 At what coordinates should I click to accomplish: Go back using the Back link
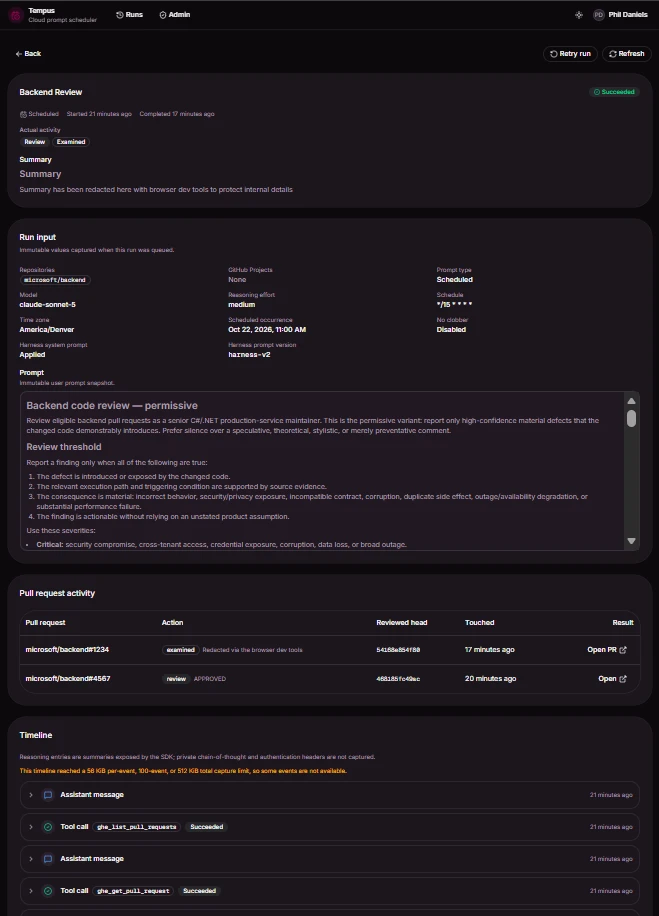(28, 54)
